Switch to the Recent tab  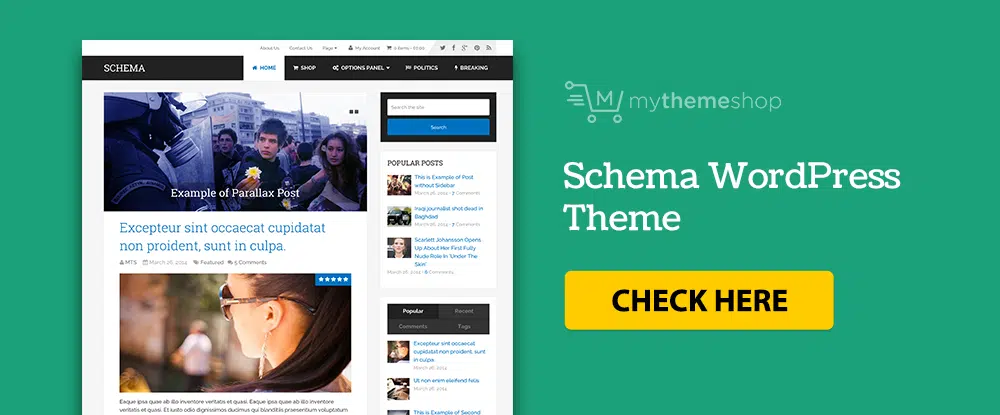[464, 311]
